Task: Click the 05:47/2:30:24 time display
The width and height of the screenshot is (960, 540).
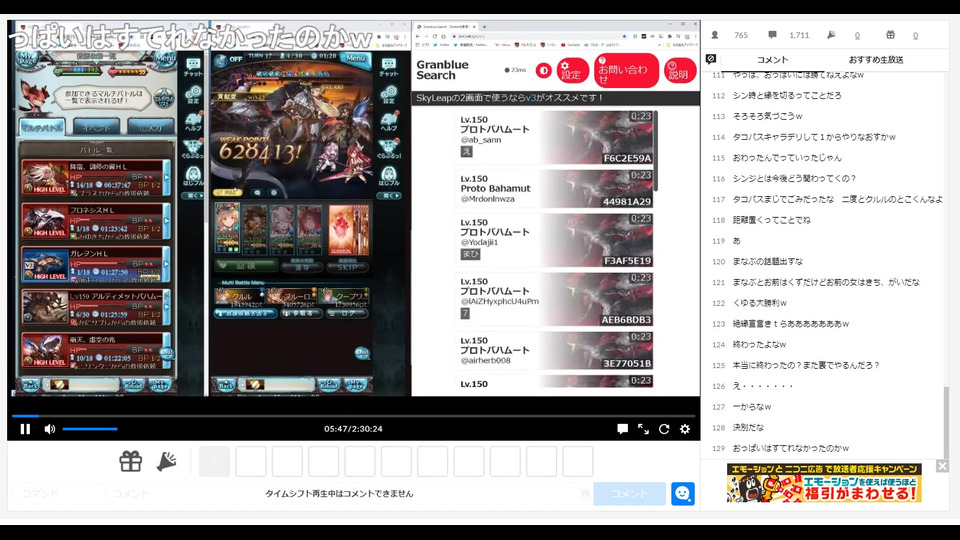Action: (x=353, y=429)
